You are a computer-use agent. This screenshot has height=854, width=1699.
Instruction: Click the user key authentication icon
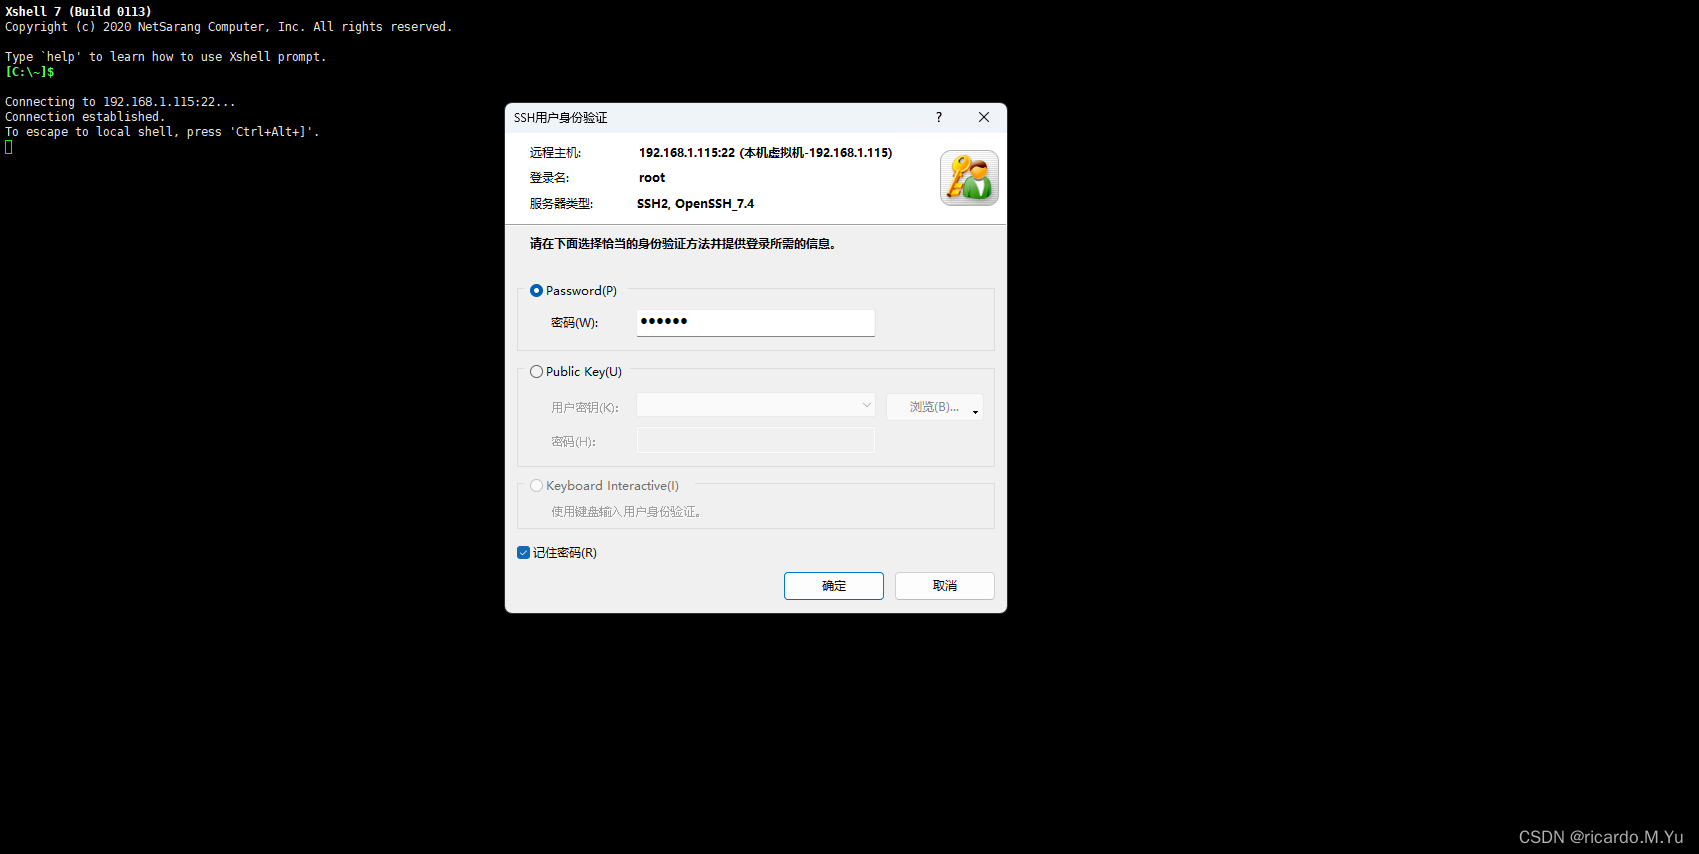point(969,178)
